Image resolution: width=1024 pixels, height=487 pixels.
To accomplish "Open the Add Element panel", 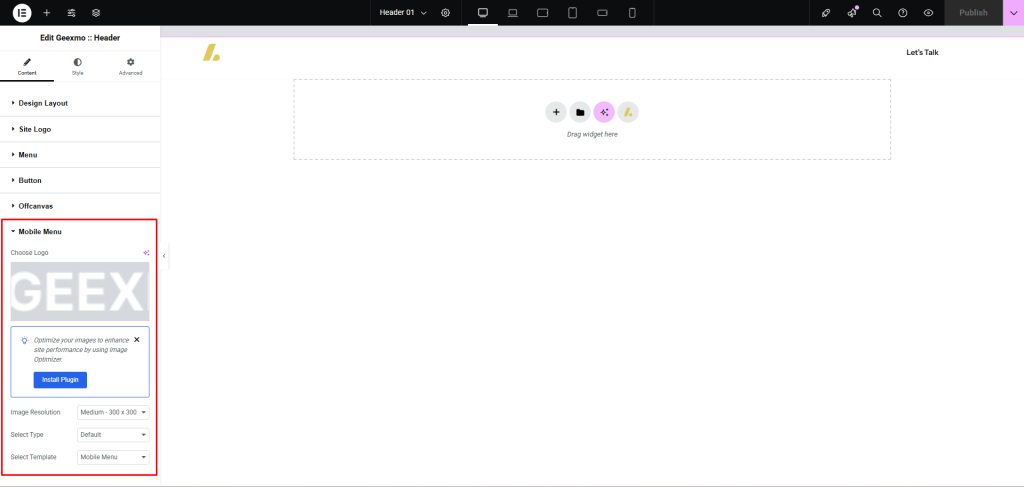I will coord(47,13).
